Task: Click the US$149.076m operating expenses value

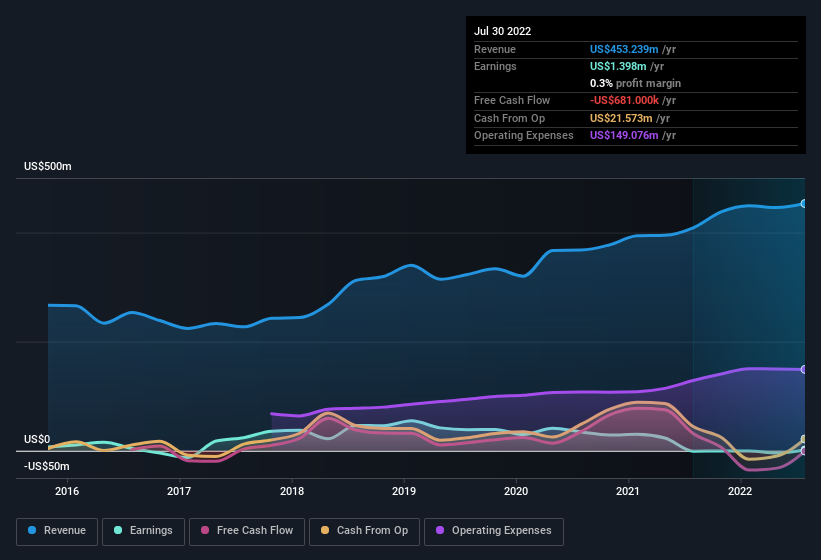Action: click(625, 135)
